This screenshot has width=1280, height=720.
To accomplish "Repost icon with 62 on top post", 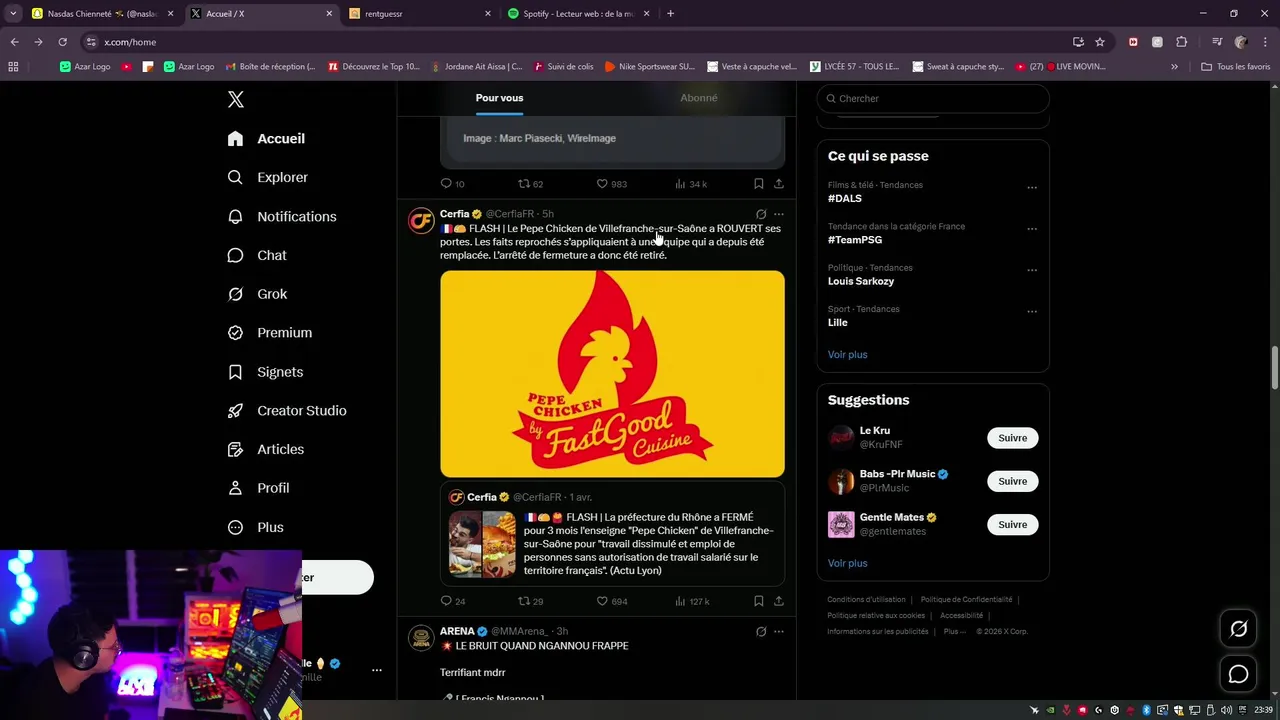I will tap(523, 184).
